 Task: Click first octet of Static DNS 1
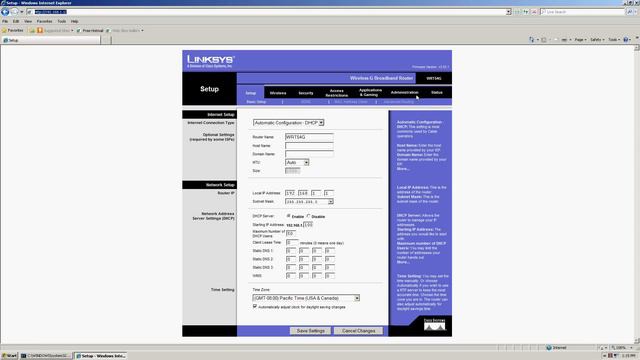pos(290,251)
